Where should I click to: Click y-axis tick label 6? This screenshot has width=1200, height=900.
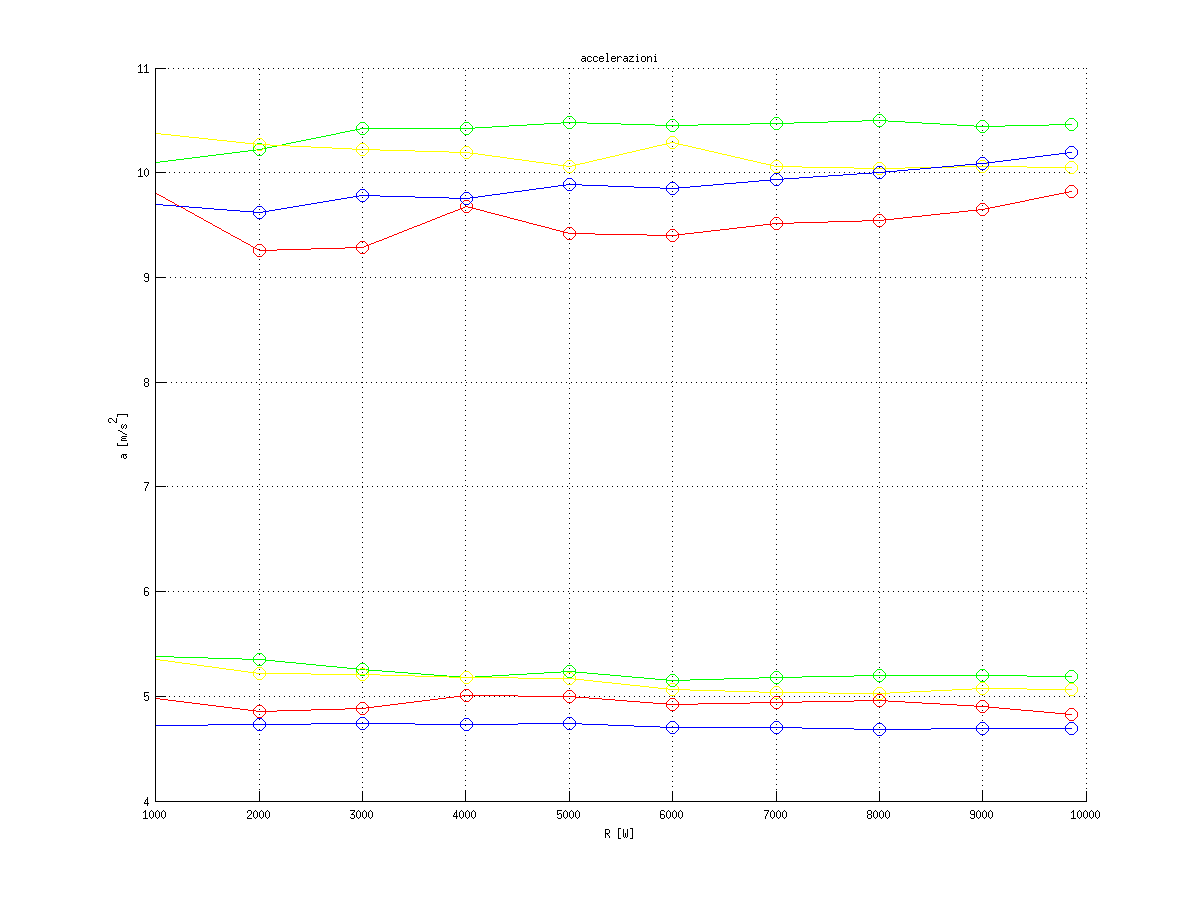tap(146, 592)
